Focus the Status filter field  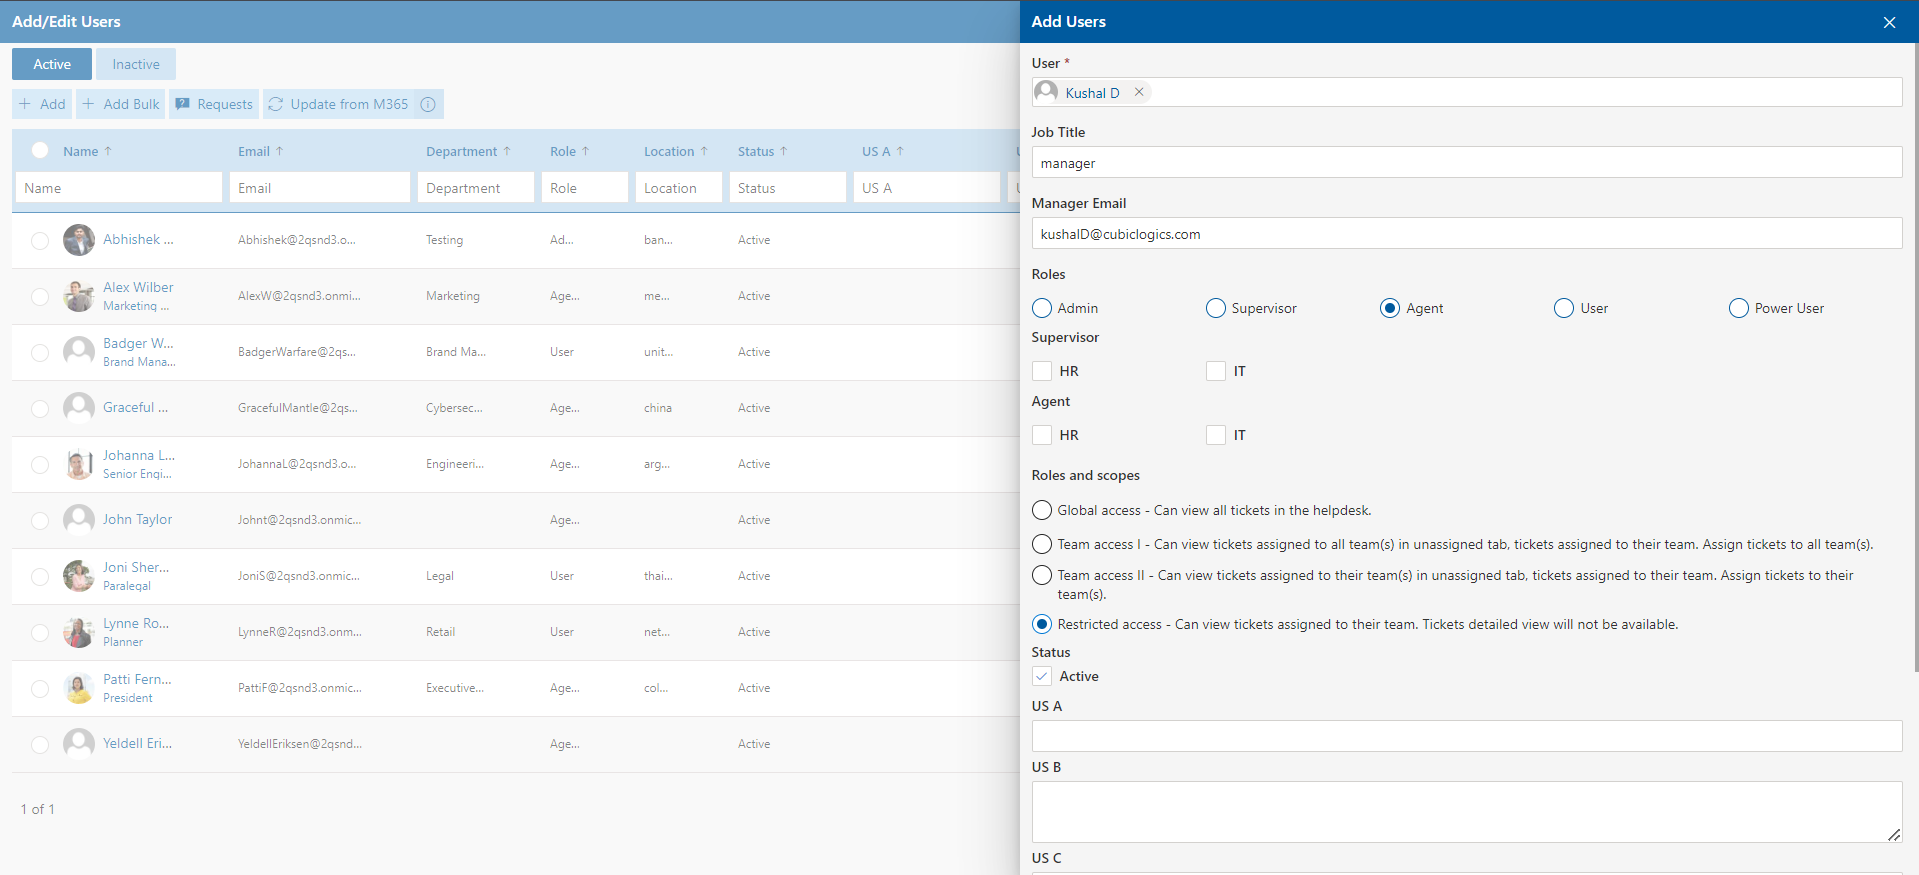(x=788, y=188)
